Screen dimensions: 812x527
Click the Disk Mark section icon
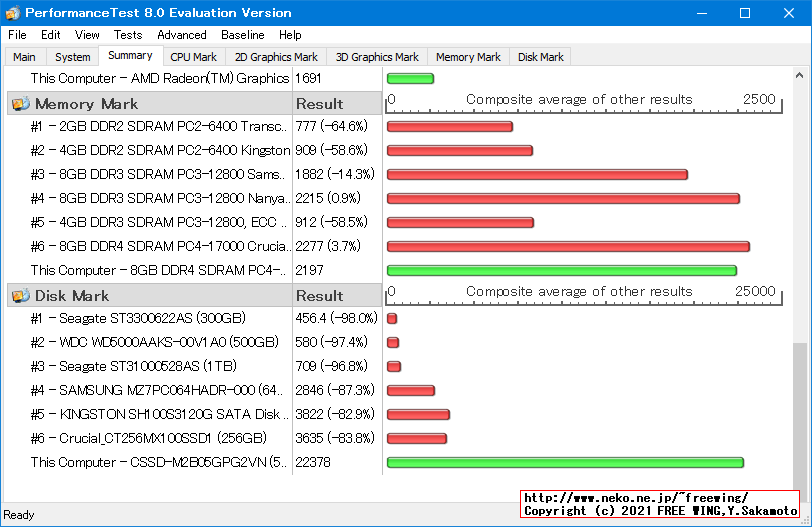click(x=20, y=296)
